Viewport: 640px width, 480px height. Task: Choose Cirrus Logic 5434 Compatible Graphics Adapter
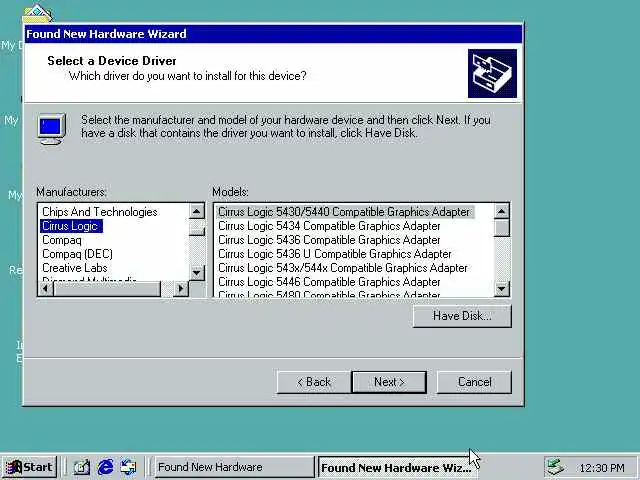[x=329, y=226]
